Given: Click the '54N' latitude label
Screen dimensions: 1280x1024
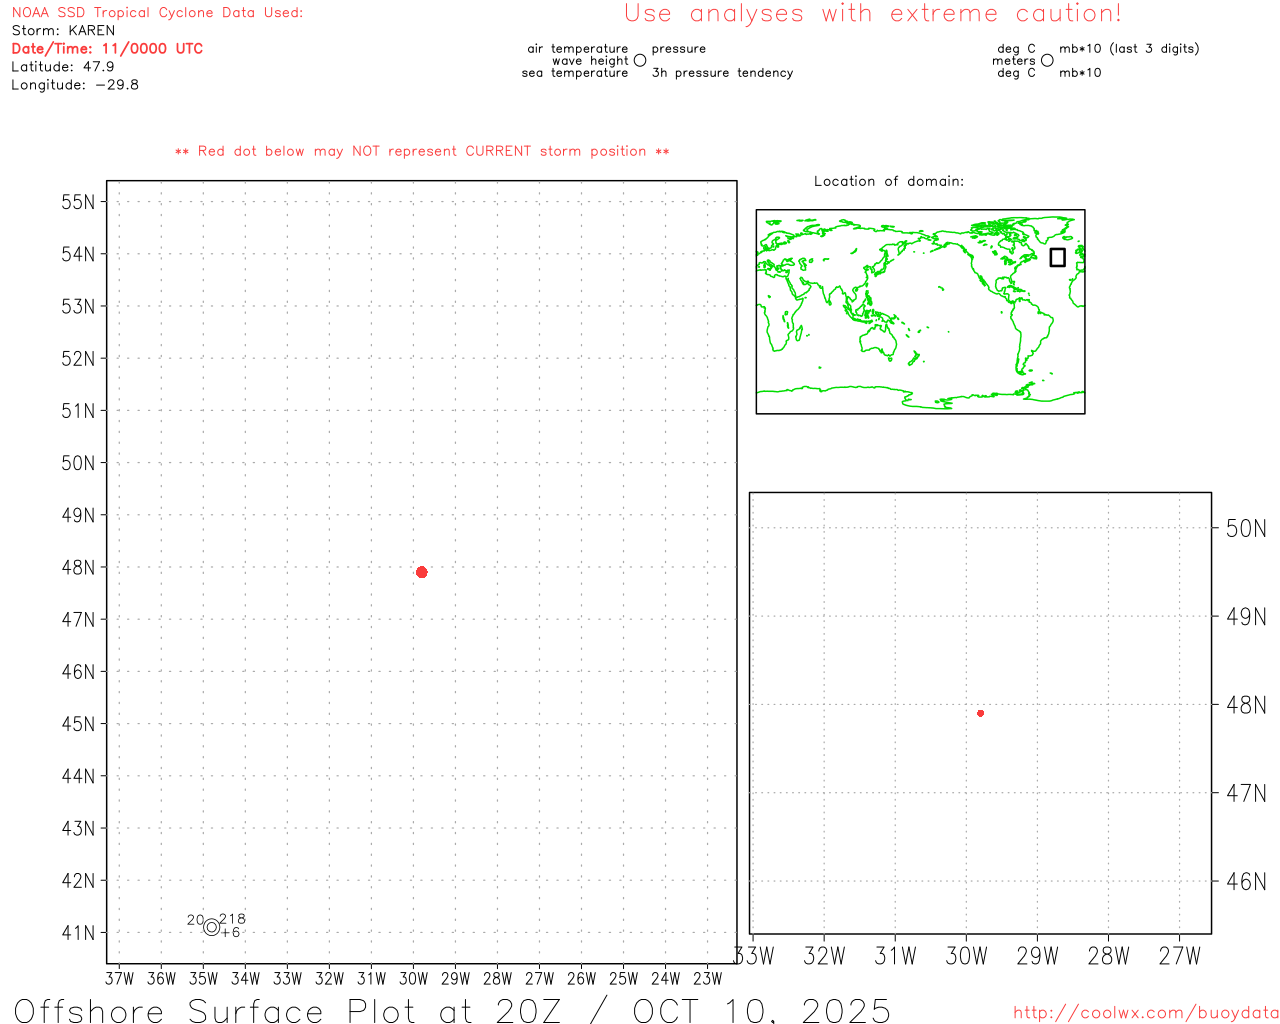Looking at the screenshot, I should pyautogui.click(x=79, y=254).
